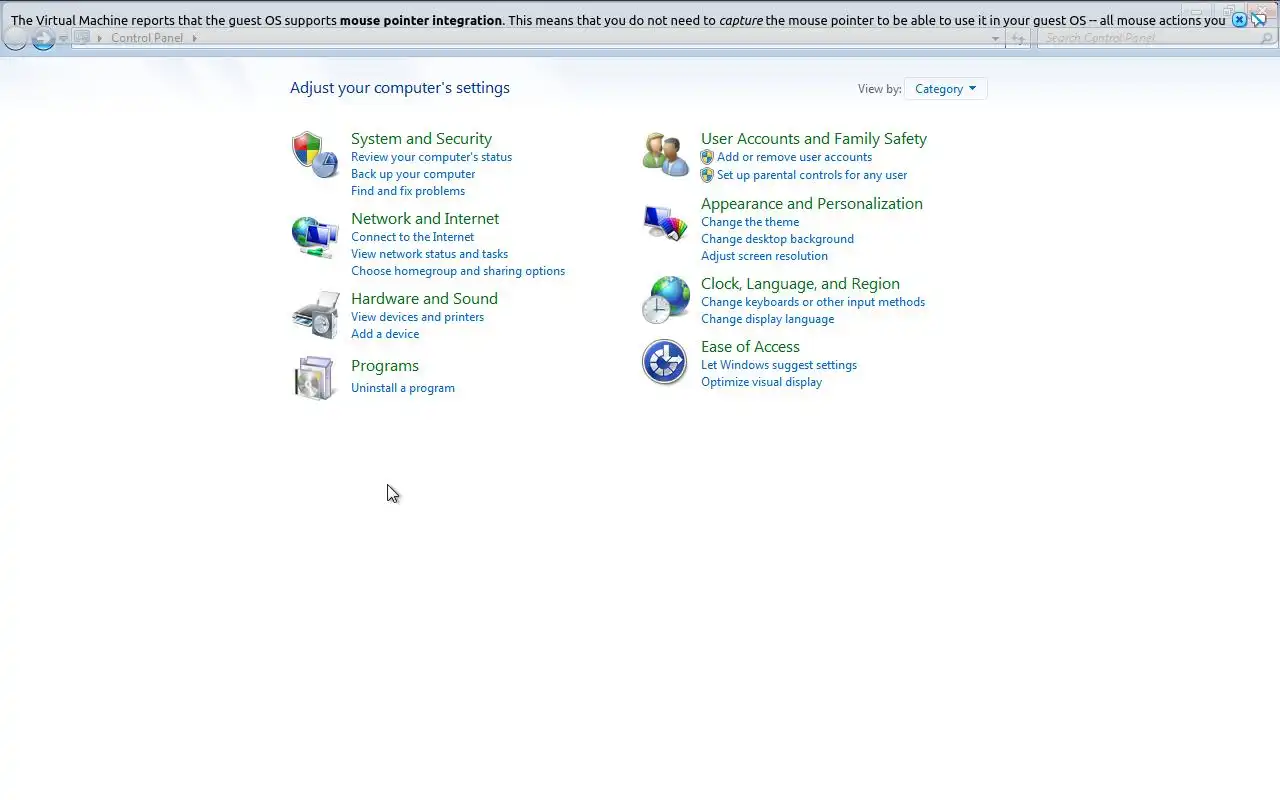1280x800 pixels.
Task: Click shield icon beside Add or remove user accounts
Action: (x=707, y=157)
